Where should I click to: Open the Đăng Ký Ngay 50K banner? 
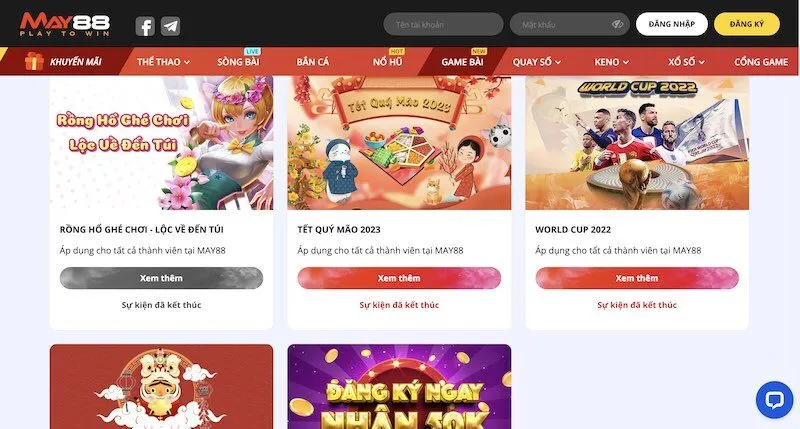pyautogui.click(x=399, y=386)
